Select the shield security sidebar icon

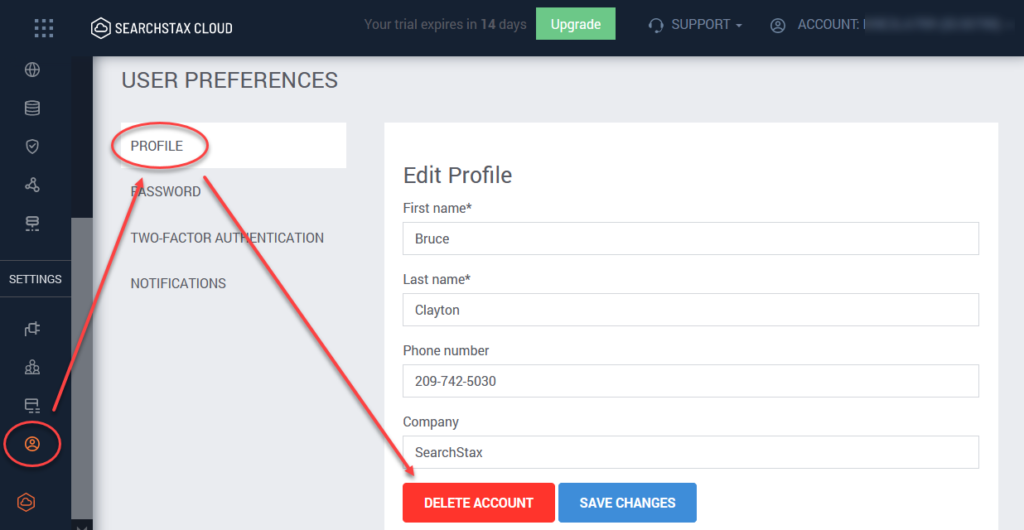tap(32, 146)
